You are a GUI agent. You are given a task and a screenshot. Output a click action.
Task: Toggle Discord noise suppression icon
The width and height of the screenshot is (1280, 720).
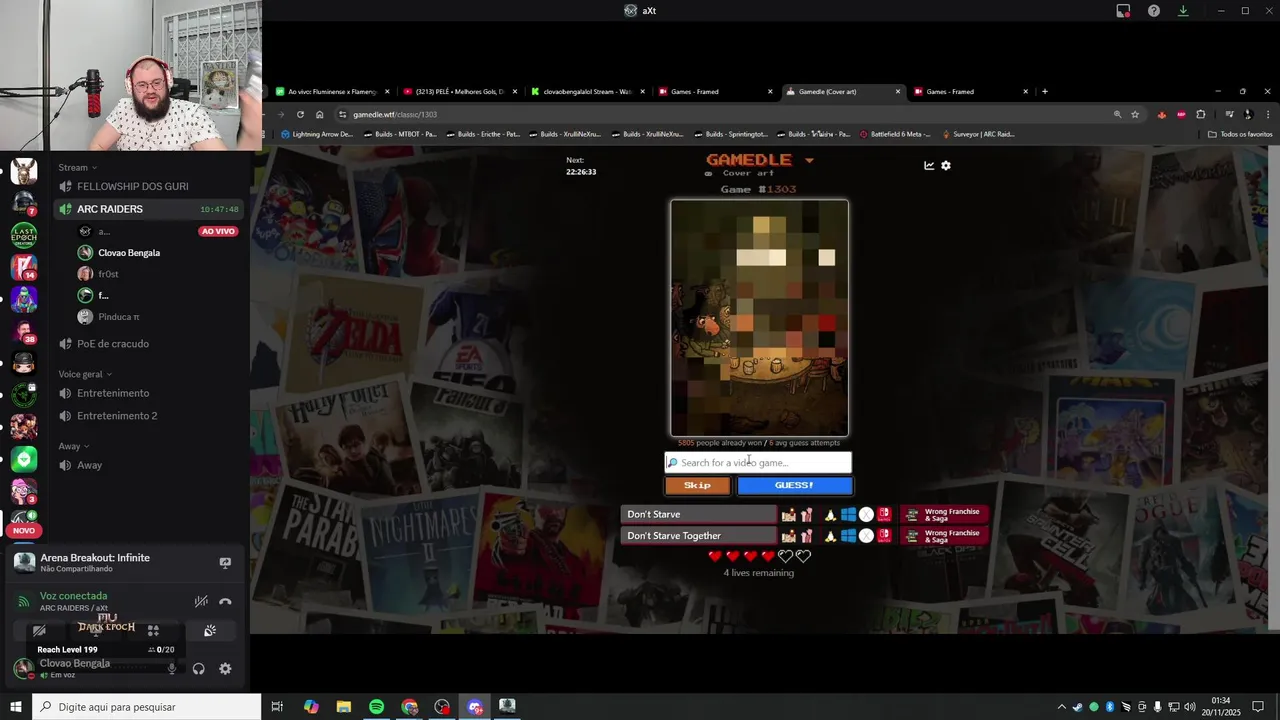pos(201,601)
